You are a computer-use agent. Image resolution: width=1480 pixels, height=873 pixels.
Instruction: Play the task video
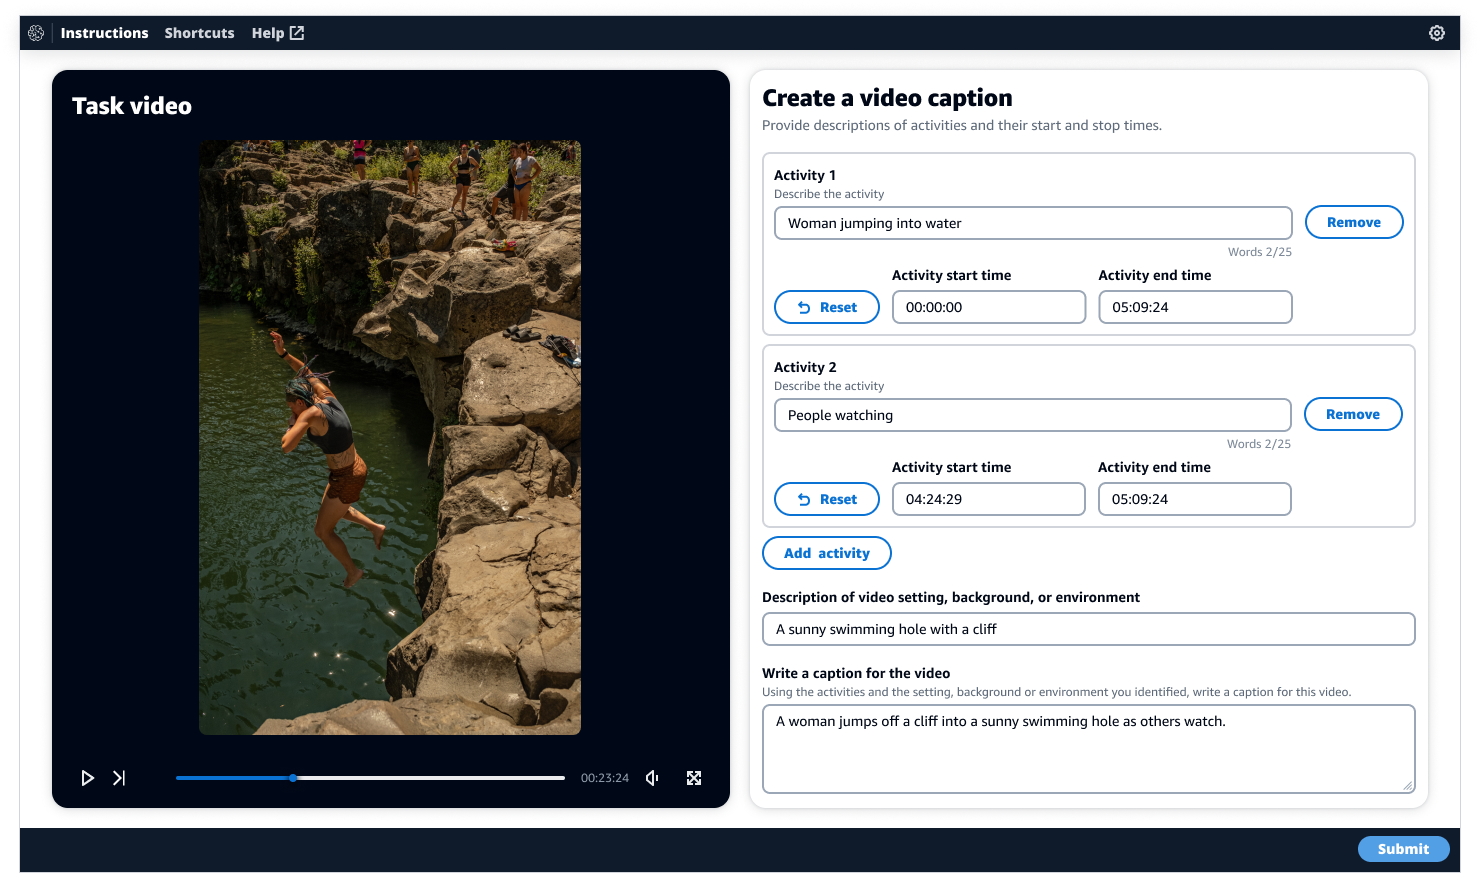point(88,777)
